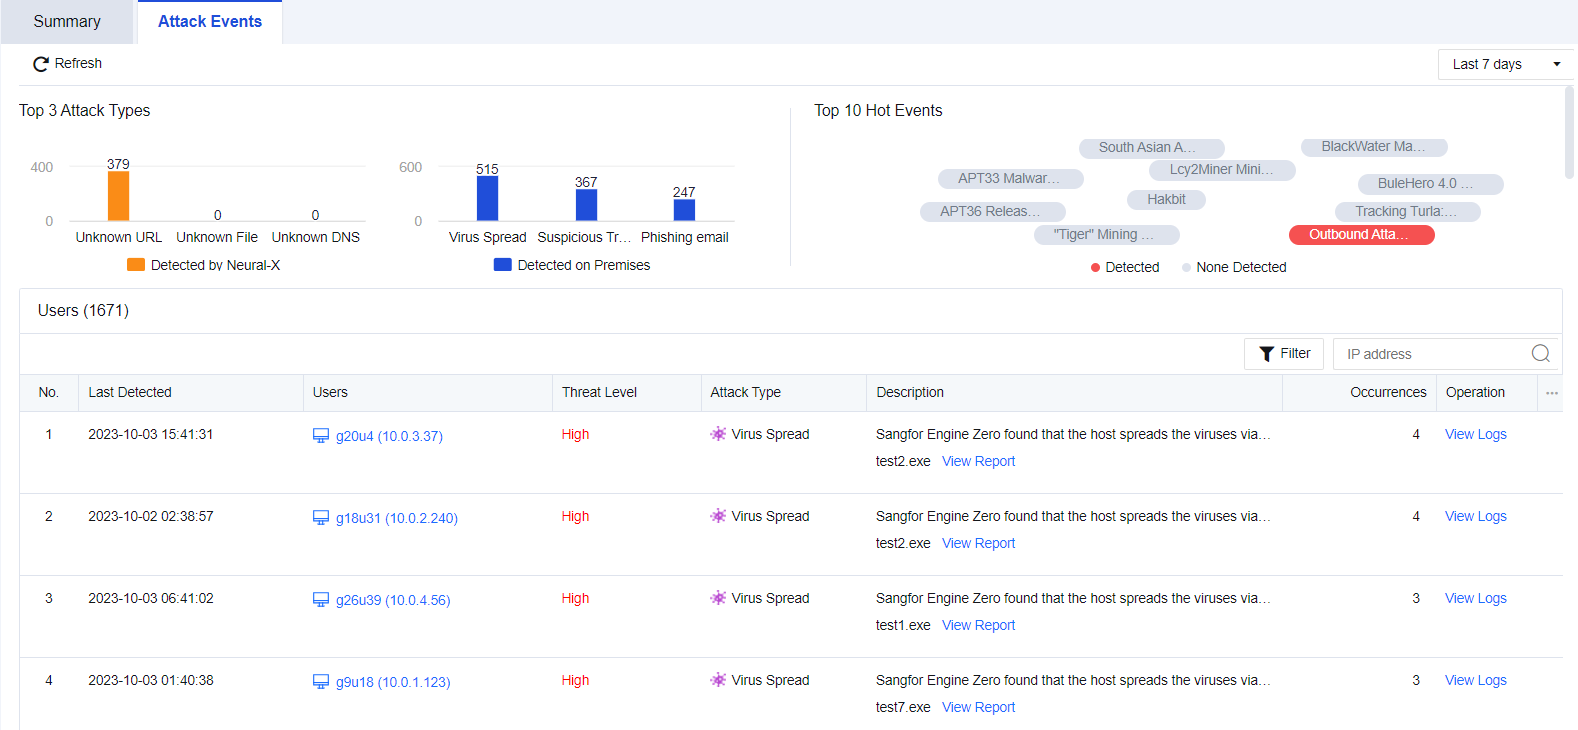Screen dimensions: 1578x730
Task: Toggle the Detected by Neural-X legend
Action: click(x=204, y=265)
